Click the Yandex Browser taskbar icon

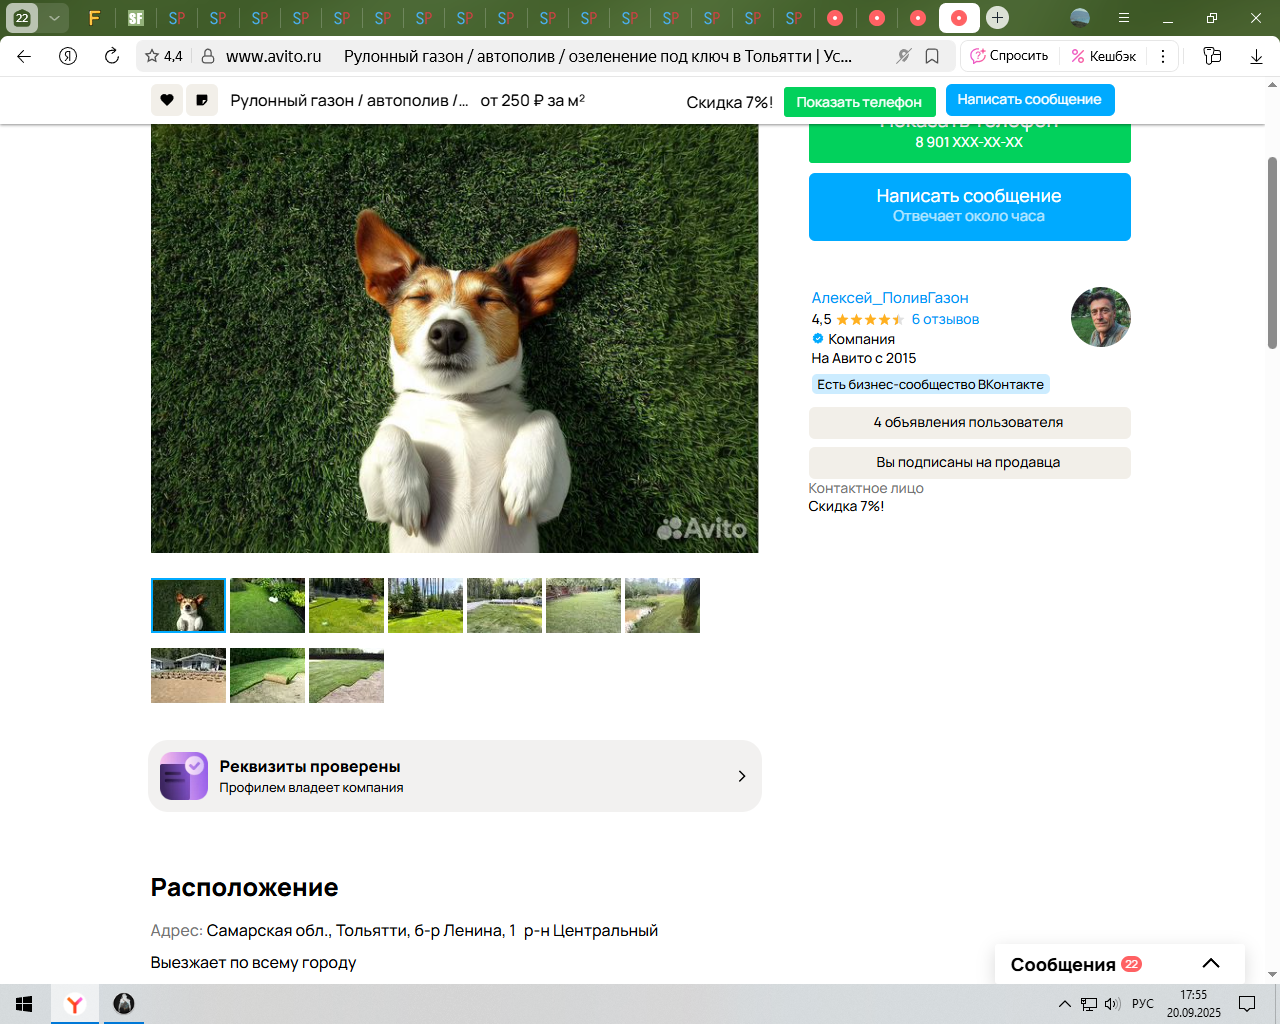pyautogui.click(x=75, y=1004)
